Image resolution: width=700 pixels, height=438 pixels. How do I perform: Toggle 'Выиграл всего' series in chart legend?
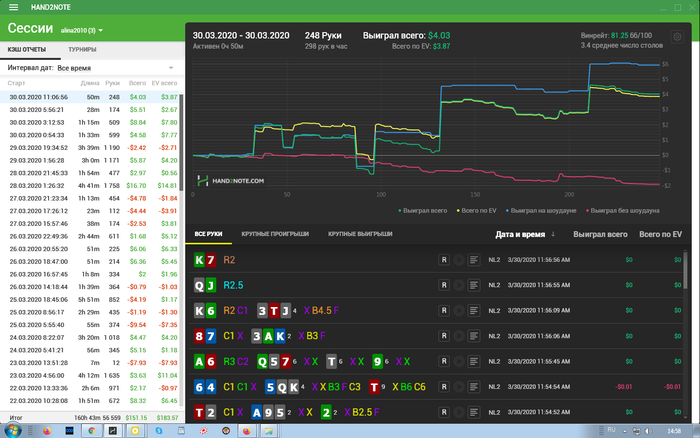422,211
